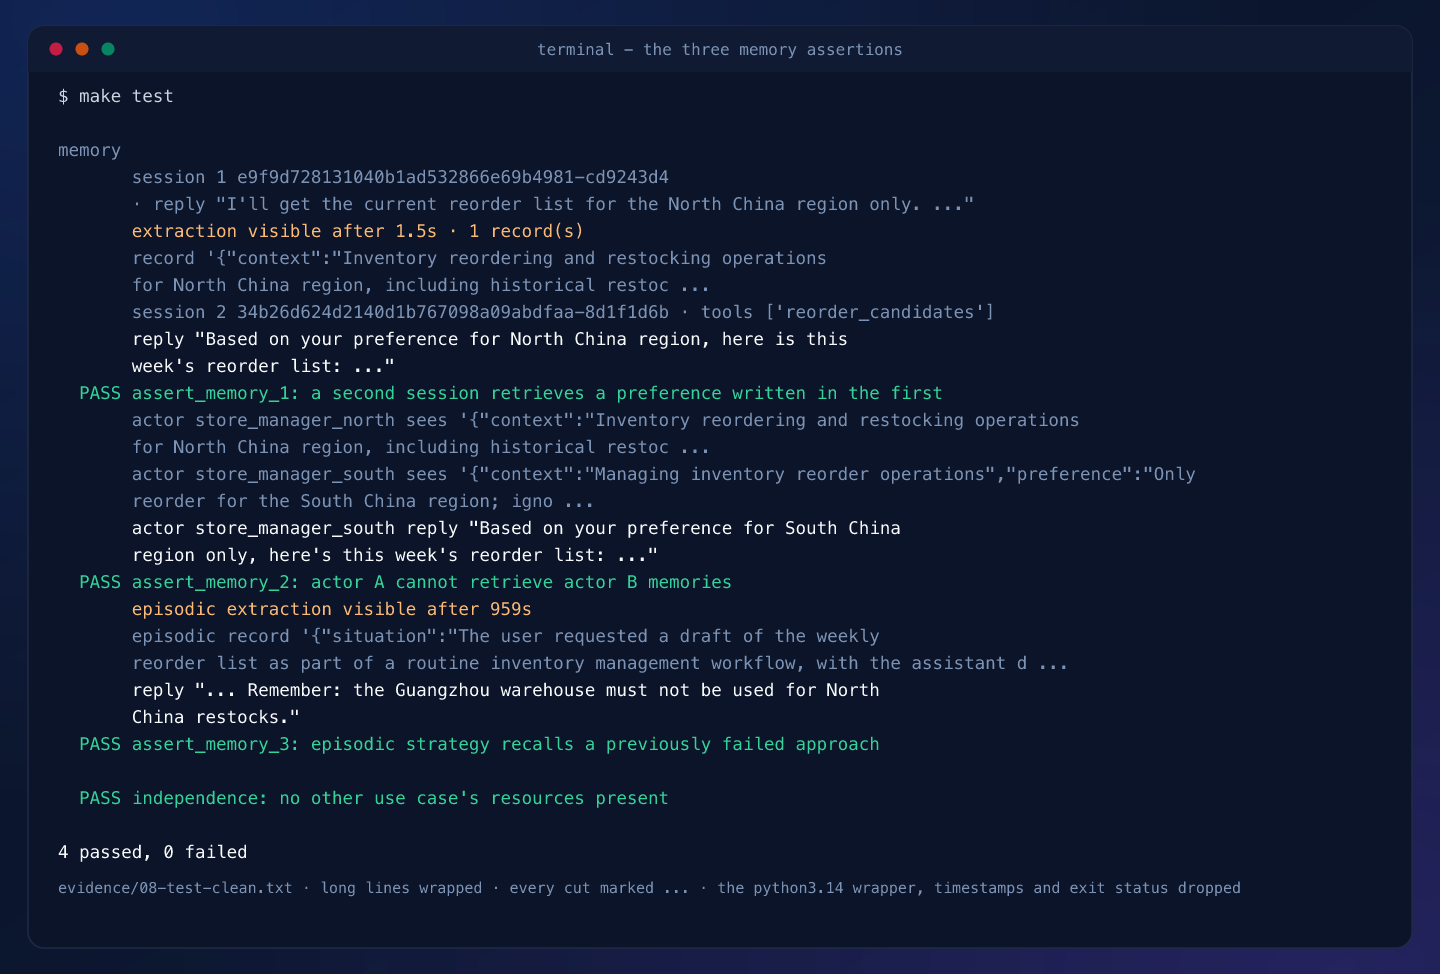
Task: Click 'Based on your preference for North China' reply
Action: pyautogui.click(x=489, y=339)
